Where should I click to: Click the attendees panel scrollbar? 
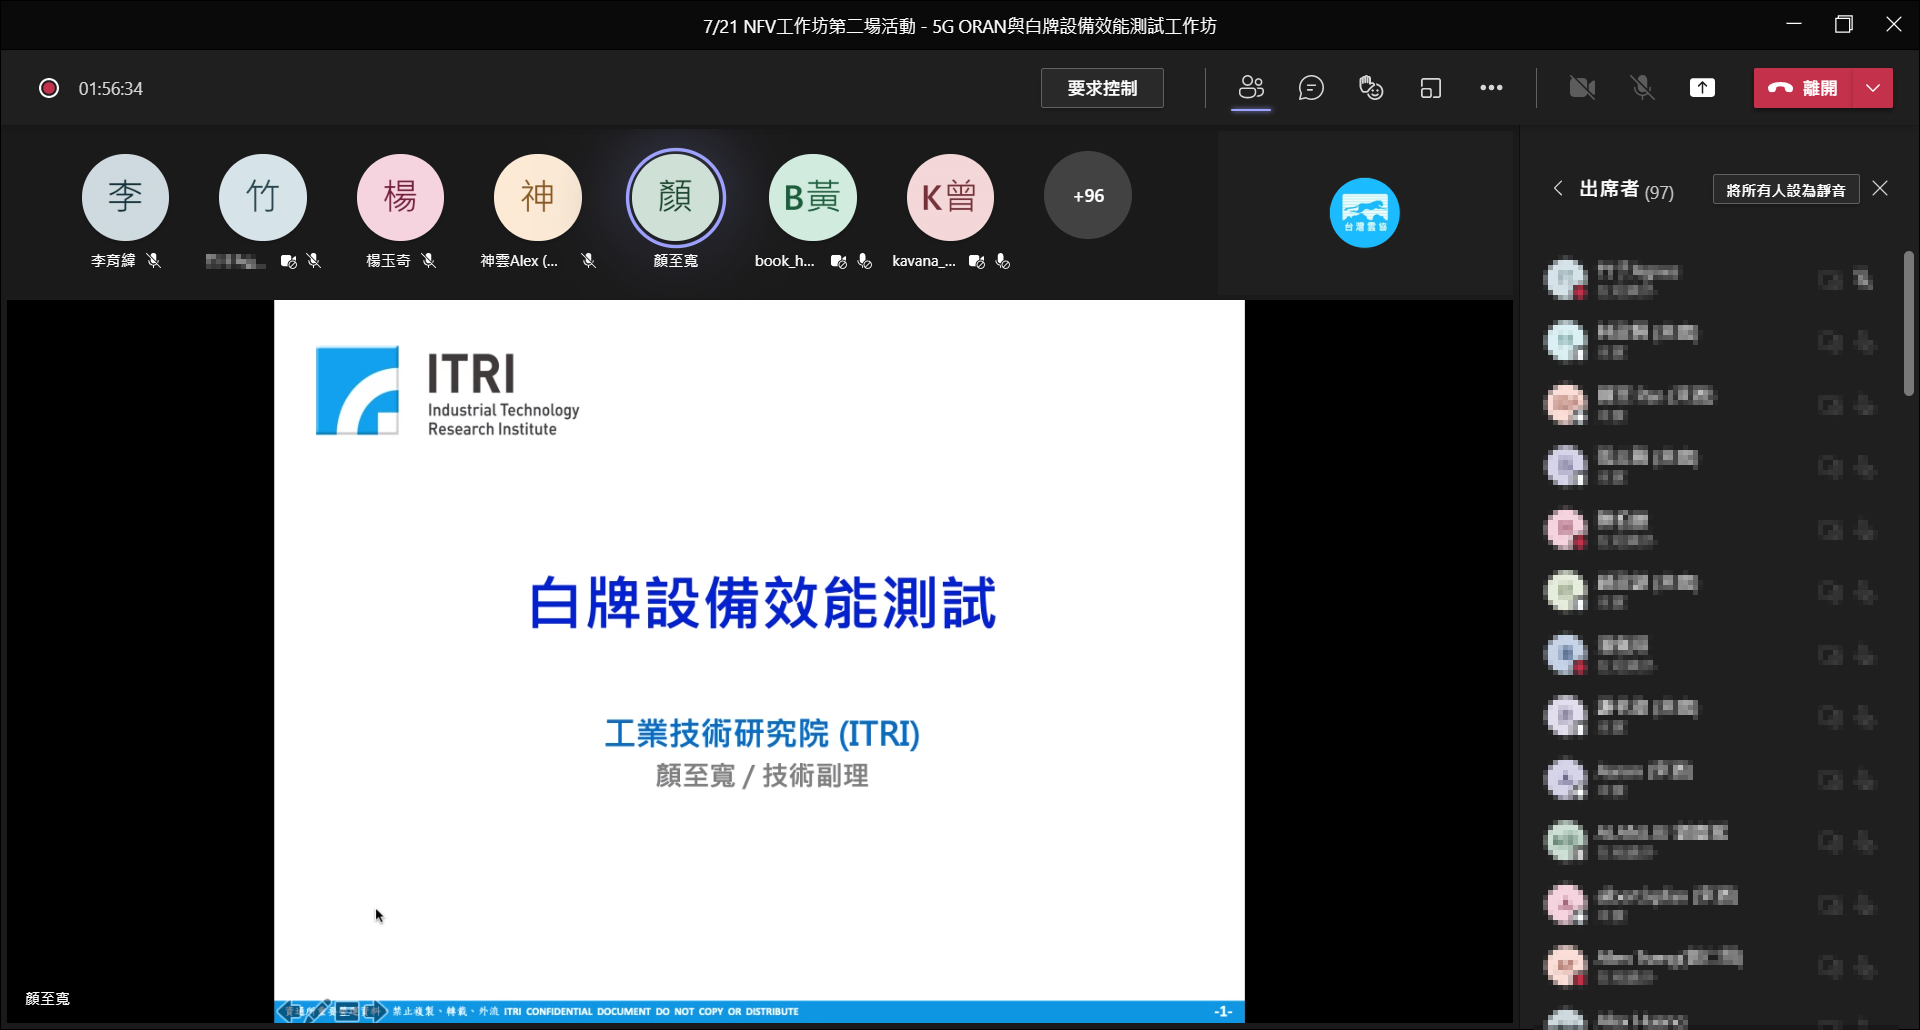[x=1909, y=322]
